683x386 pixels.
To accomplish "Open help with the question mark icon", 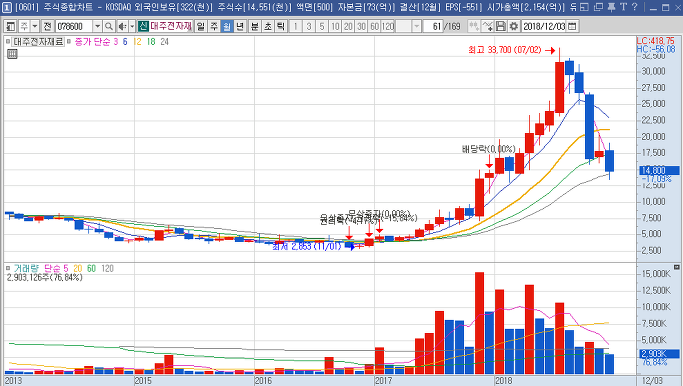I will pos(634,7).
